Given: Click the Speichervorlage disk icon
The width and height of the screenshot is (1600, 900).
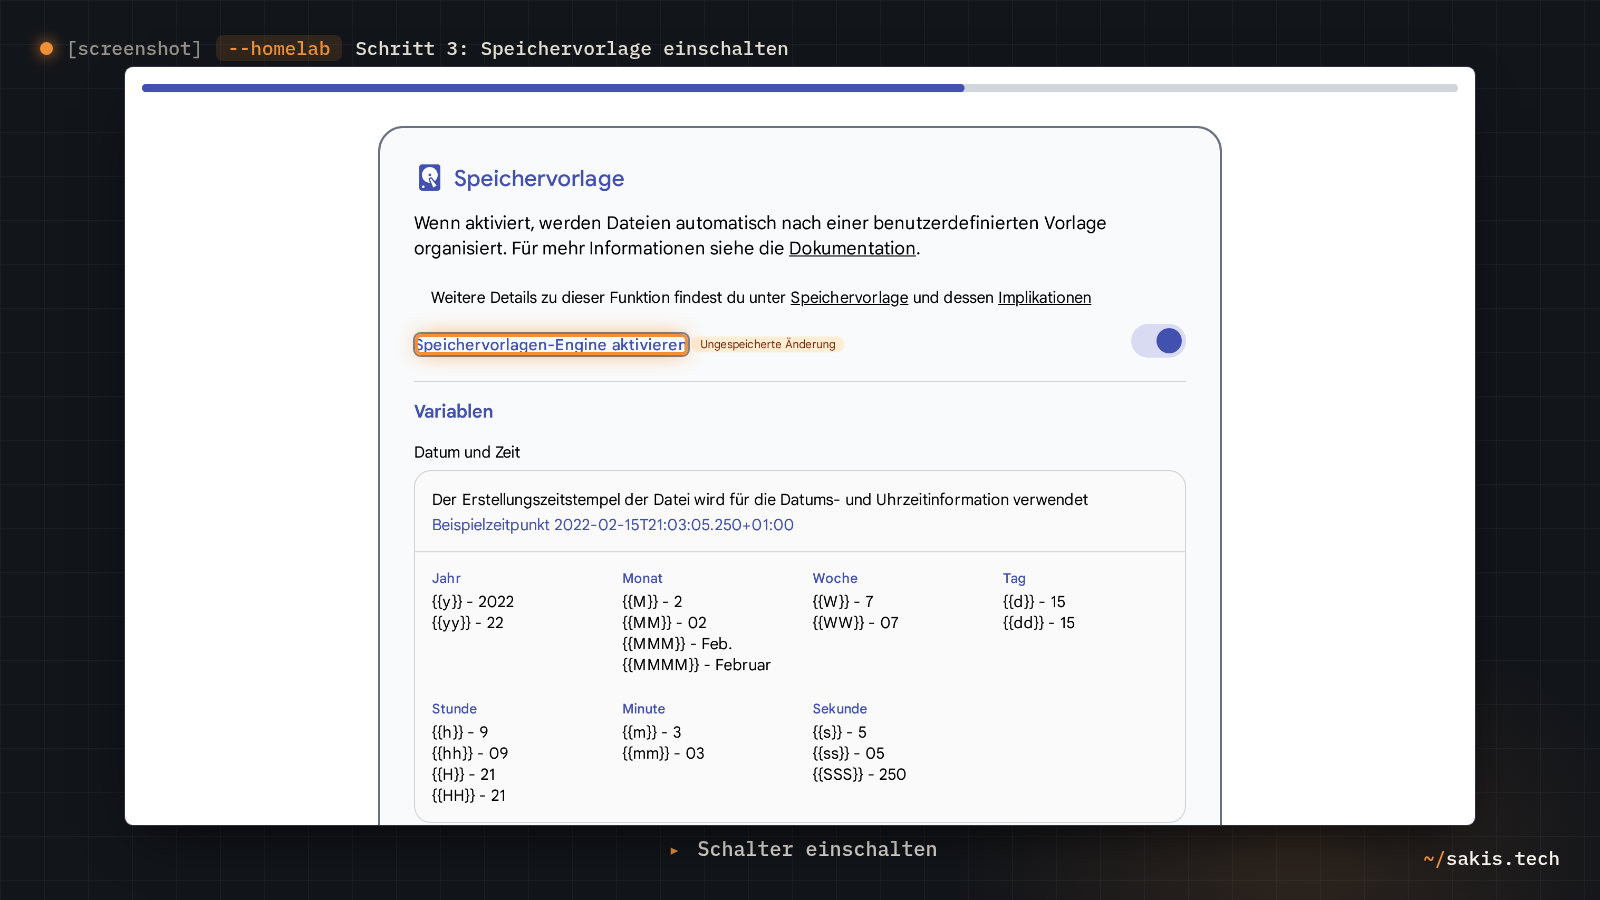Looking at the screenshot, I should point(429,178).
